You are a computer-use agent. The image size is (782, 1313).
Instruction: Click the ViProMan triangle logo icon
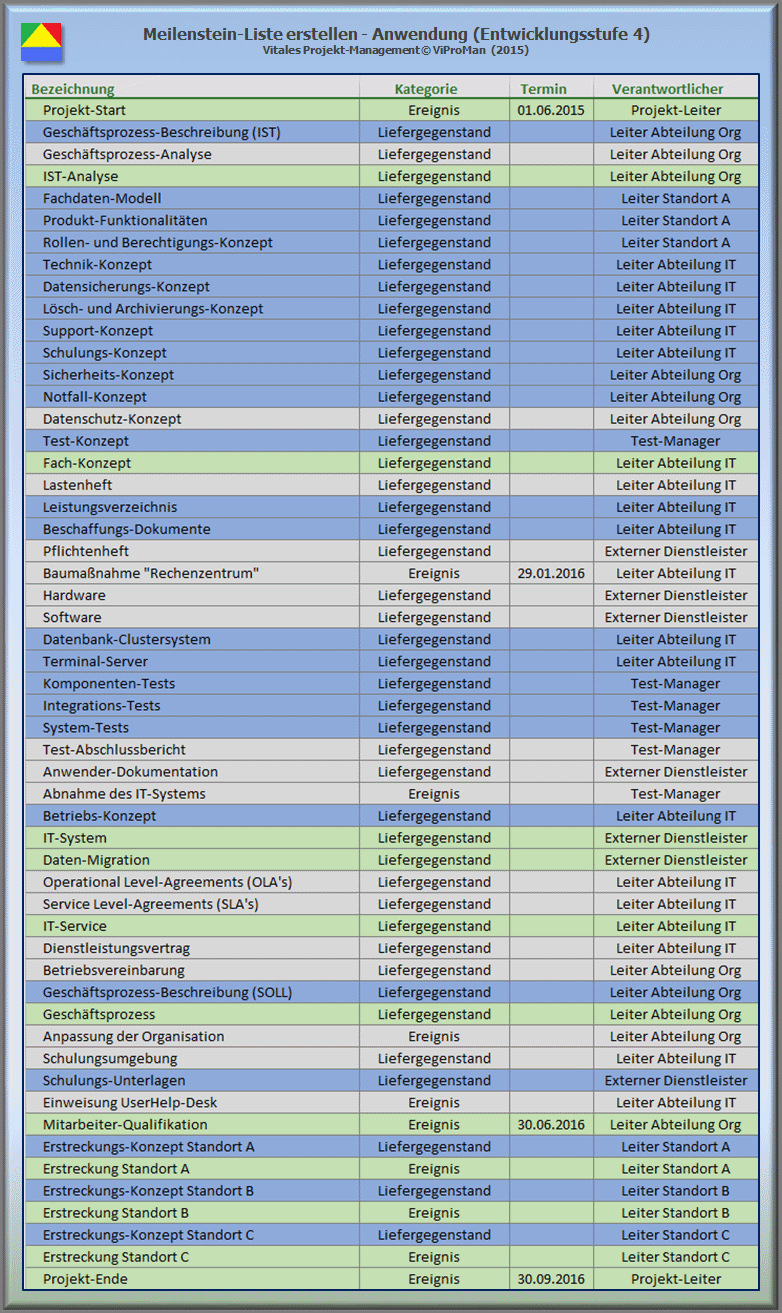(41, 42)
